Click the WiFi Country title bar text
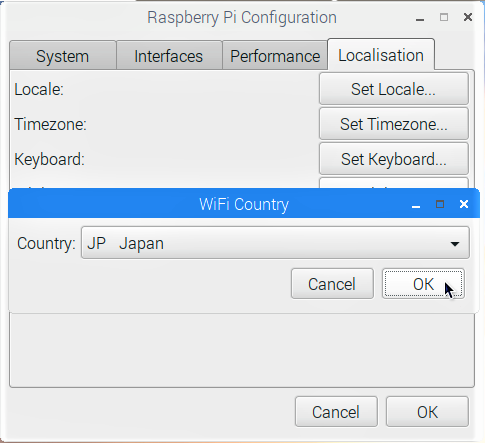The width and height of the screenshot is (485, 443). click(x=244, y=204)
